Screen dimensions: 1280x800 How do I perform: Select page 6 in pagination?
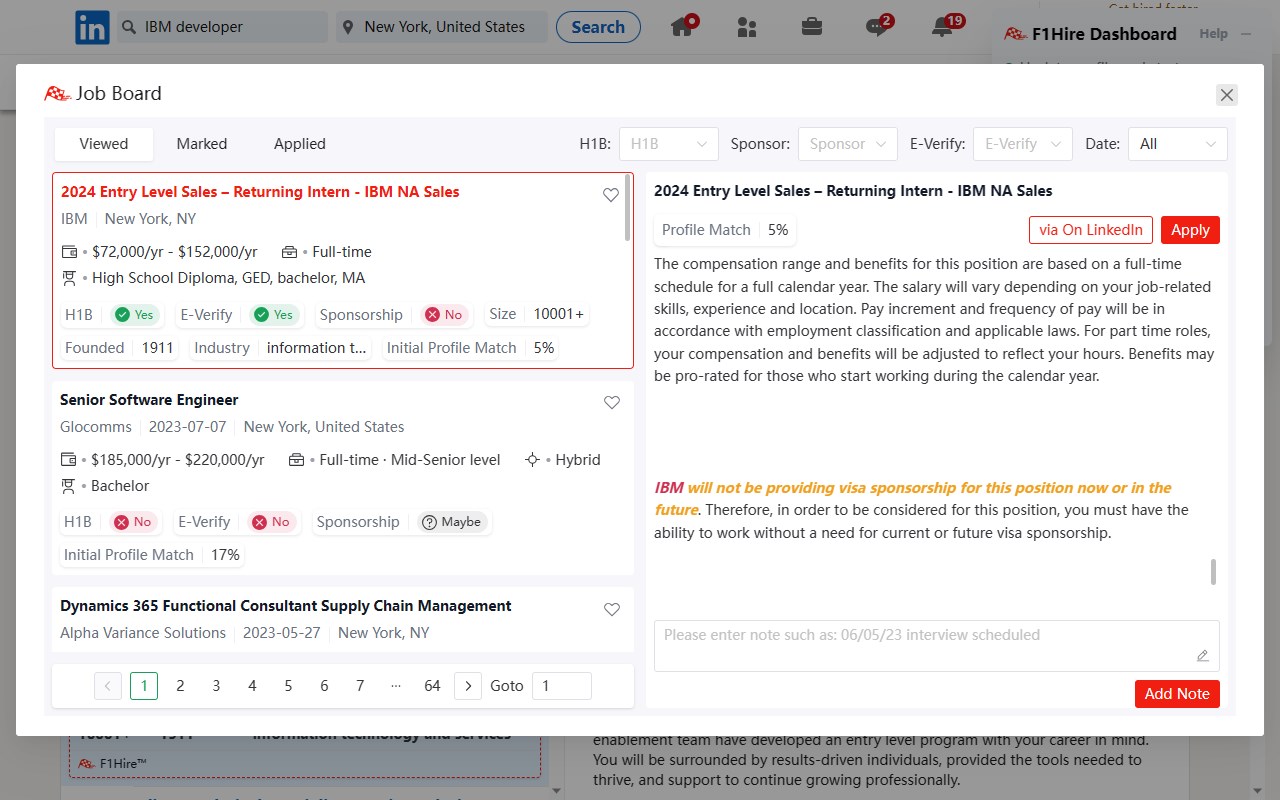coord(324,686)
